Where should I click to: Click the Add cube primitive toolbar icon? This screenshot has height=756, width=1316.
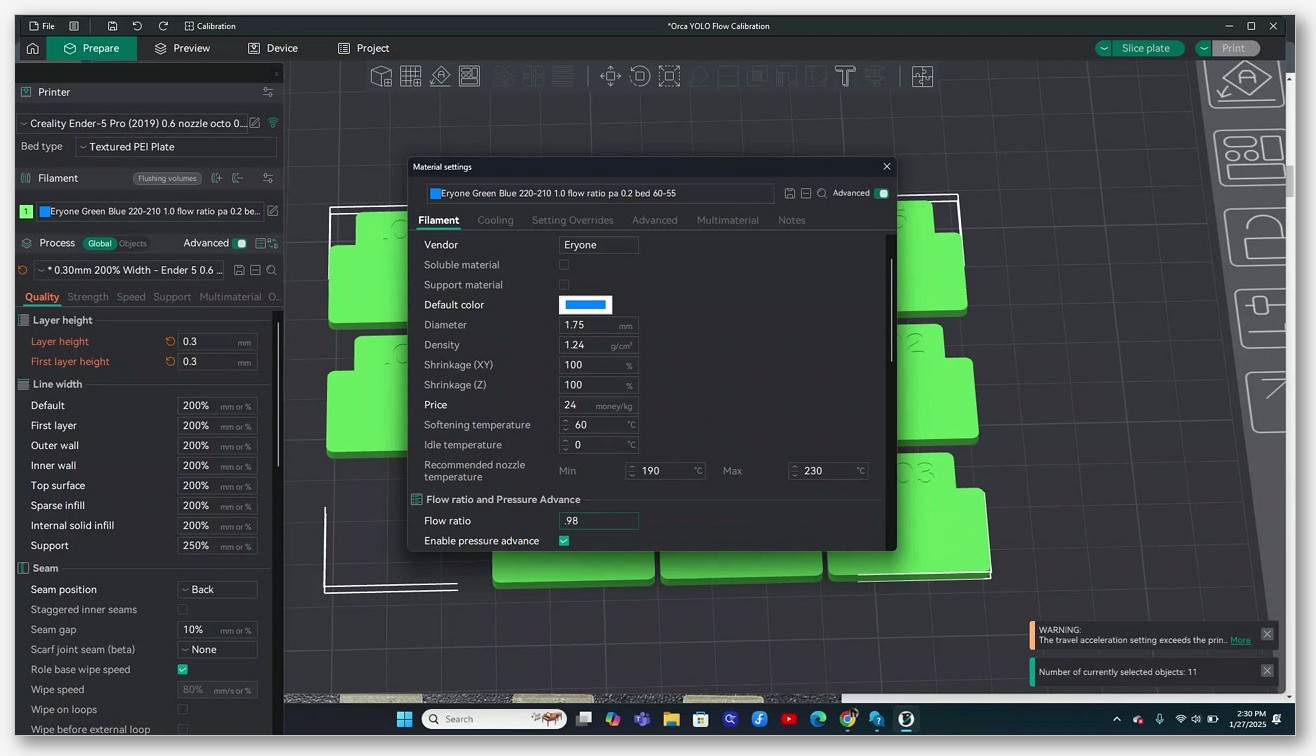click(381, 76)
